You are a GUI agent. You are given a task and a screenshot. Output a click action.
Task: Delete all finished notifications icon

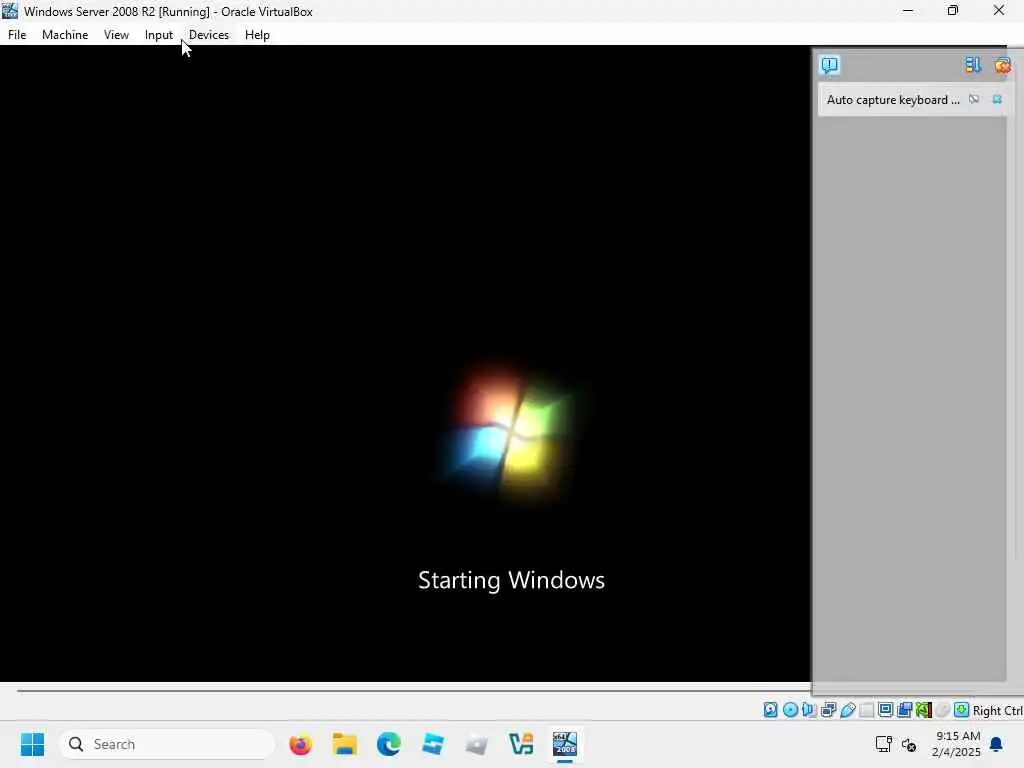1002,65
